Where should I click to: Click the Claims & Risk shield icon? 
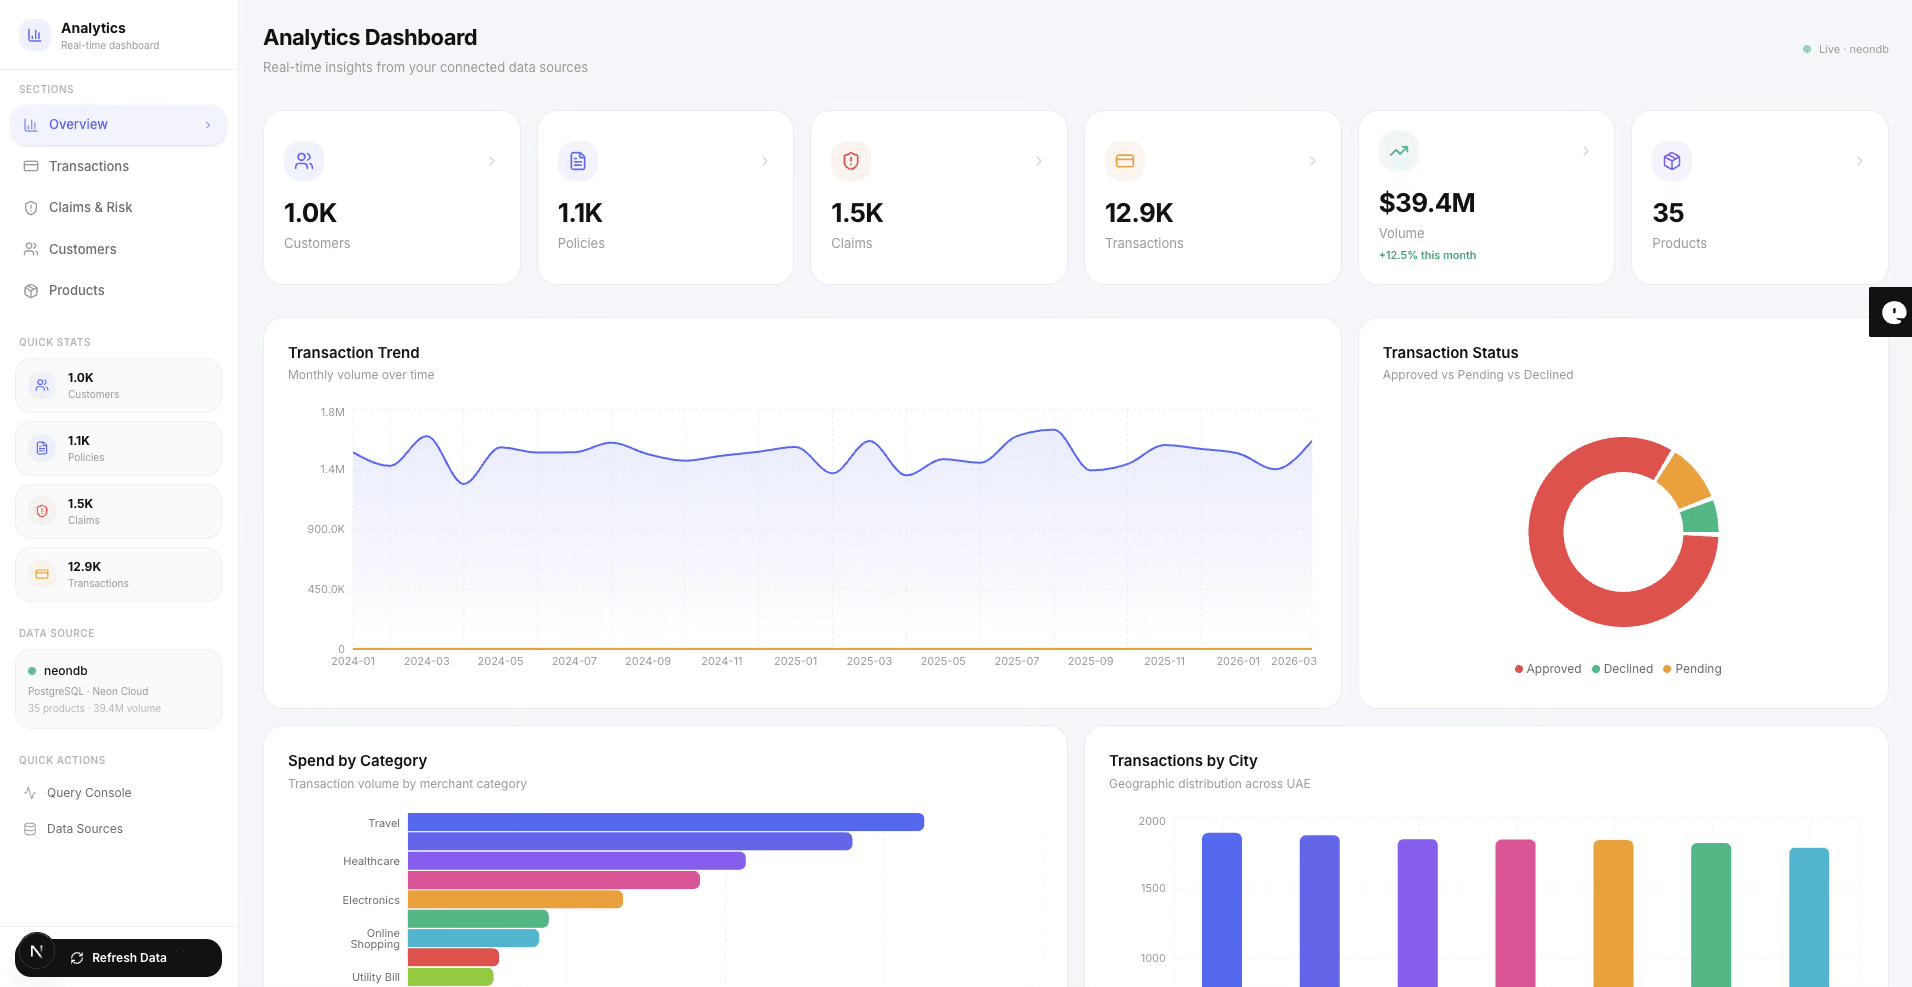31,207
